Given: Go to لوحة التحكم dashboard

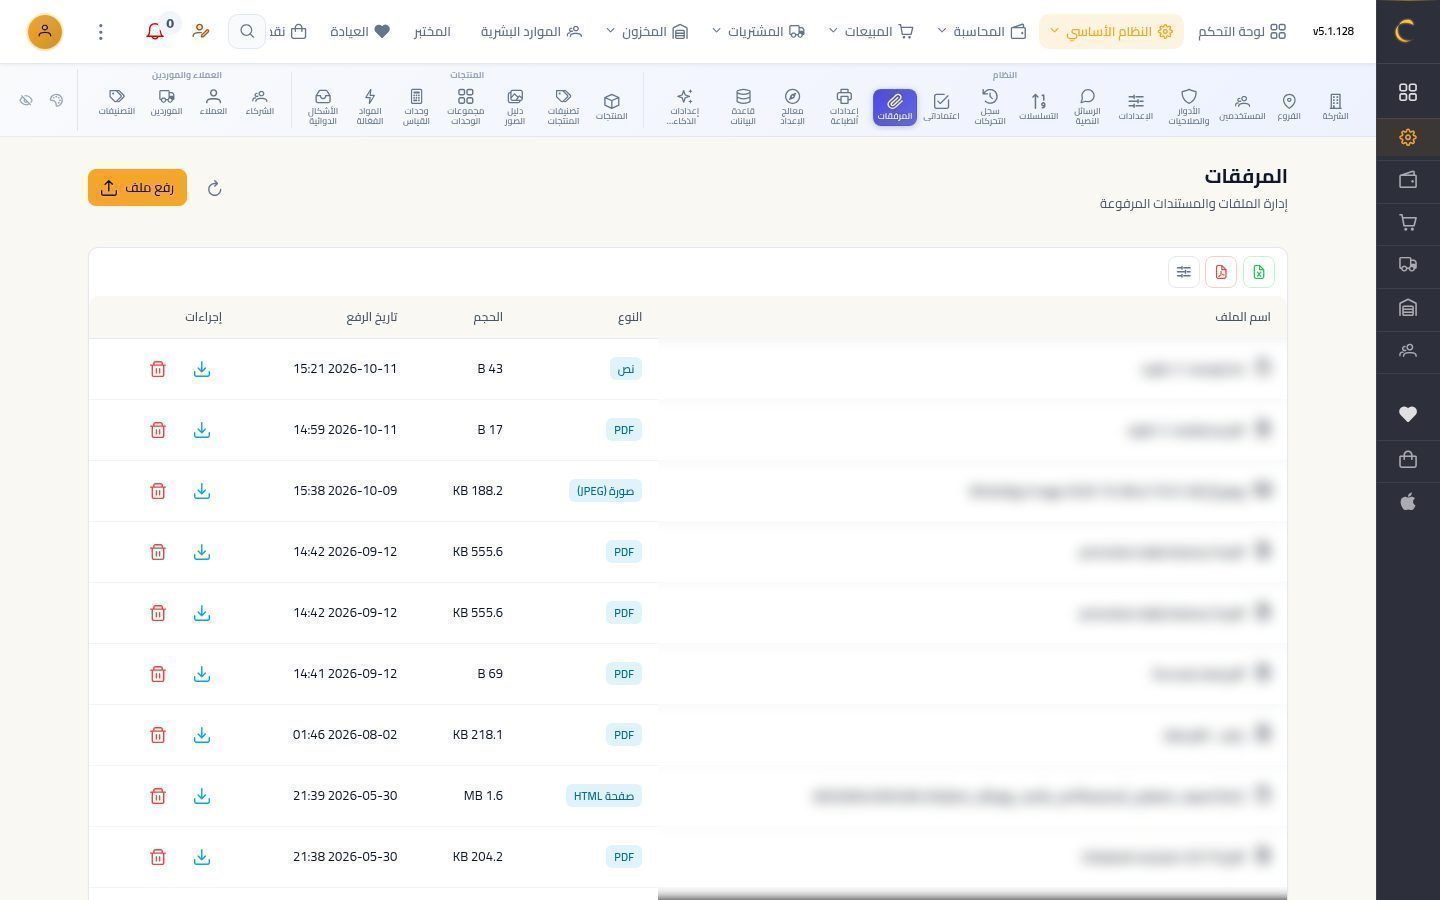Looking at the screenshot, I should 1242,31.
